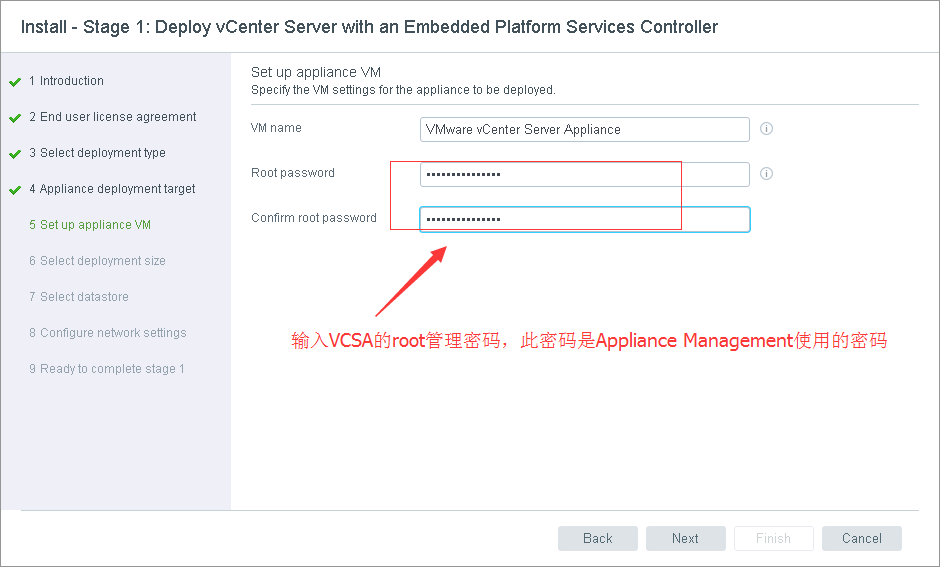Click the info icon beside VM name
Image resolution: width=940 pixels, height=567 pixels.
tap(766, 129)
